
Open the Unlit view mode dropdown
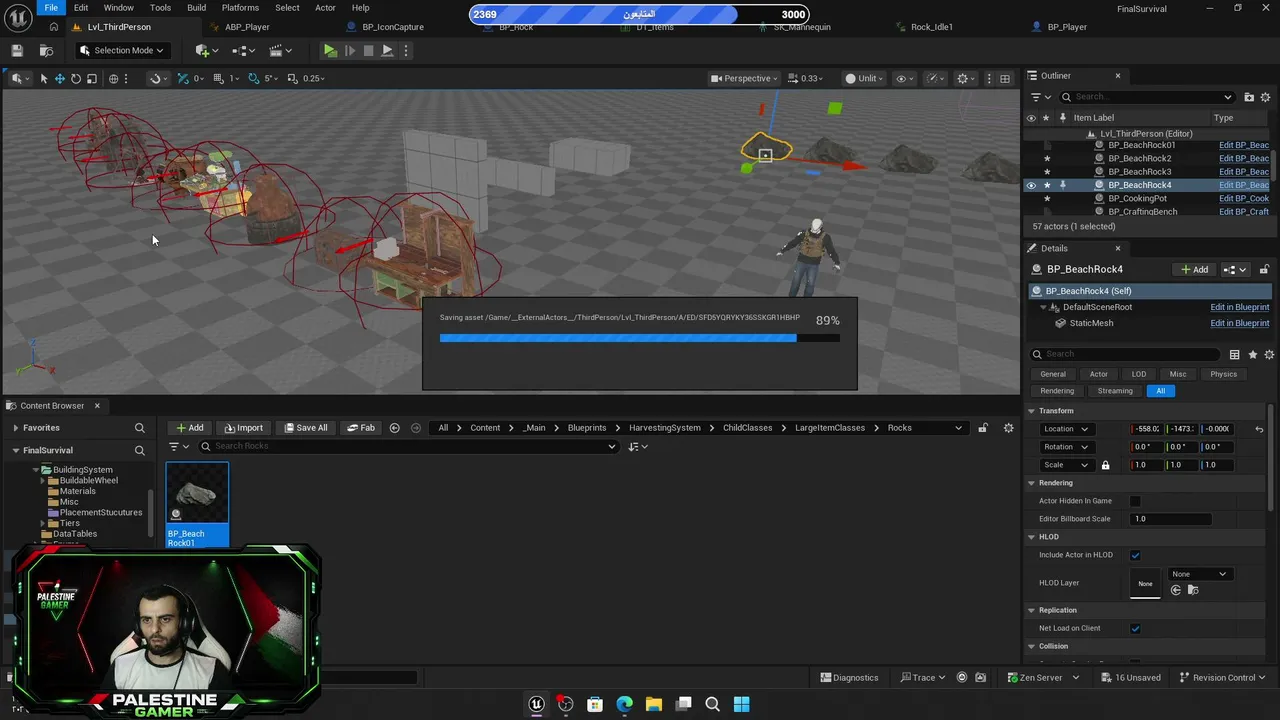point(865,78)
